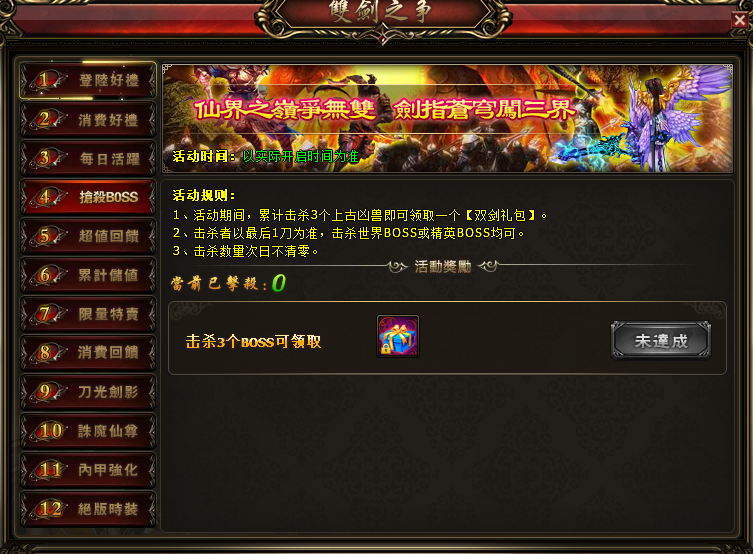Select the 內甲強化 tab

[88, 470]
